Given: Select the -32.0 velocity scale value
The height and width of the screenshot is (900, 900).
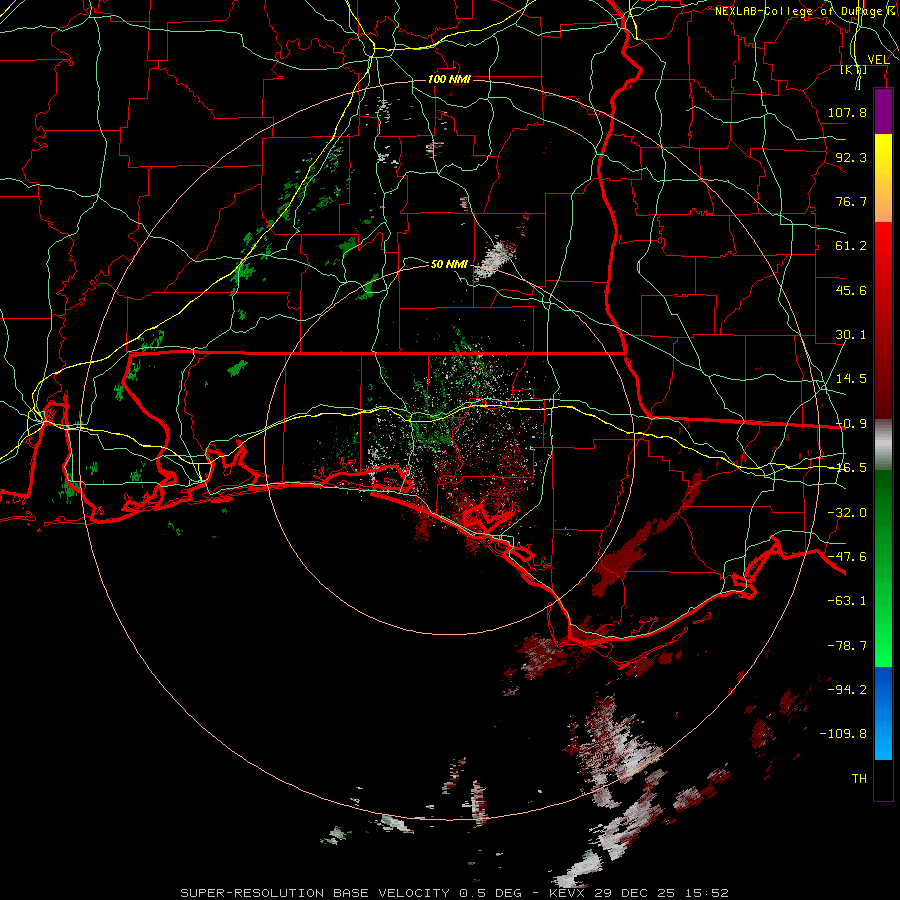Looking at the screenshot, I should click(847, 513).
